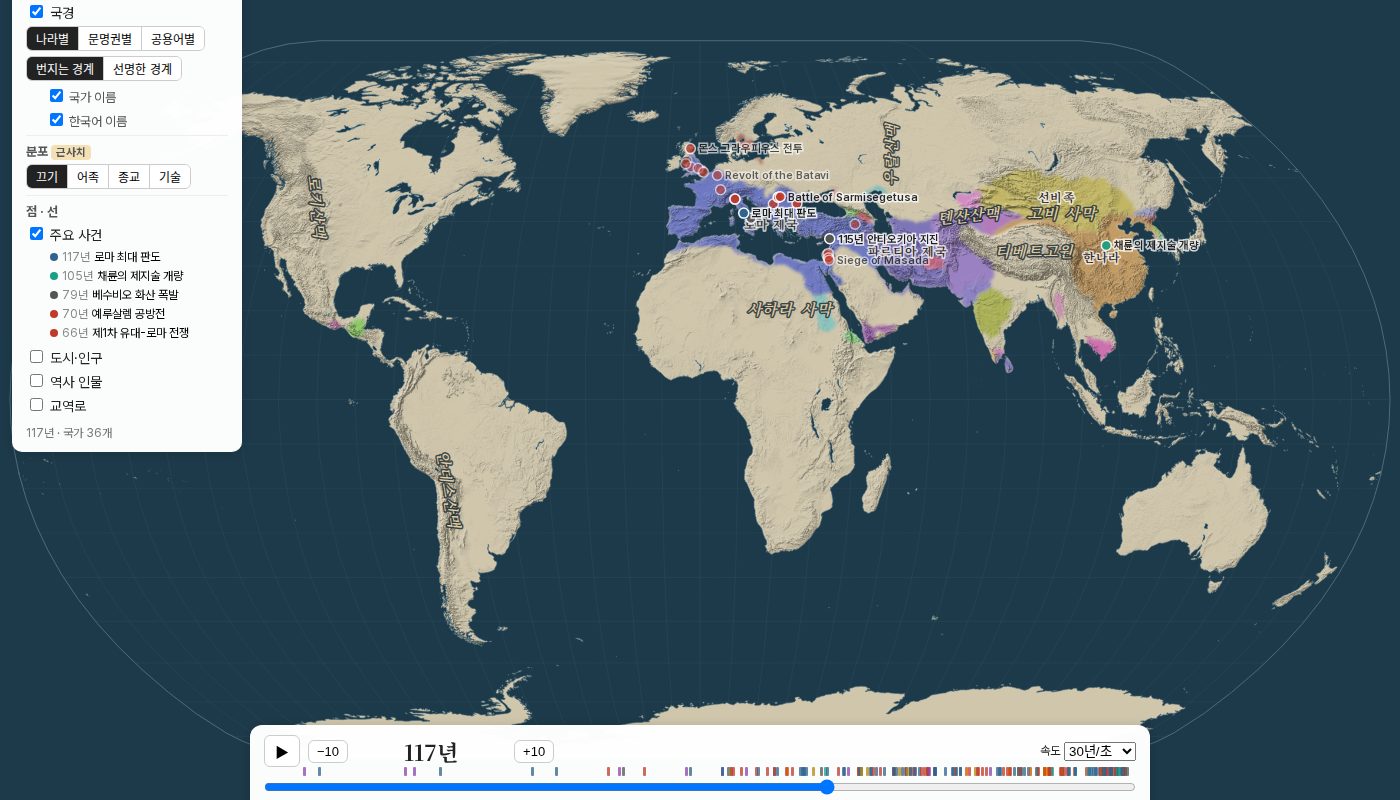The width and height of the screenshot is (1400, 800).
Task: Click the Battle of Sarmisegetusa map marker
Action: [x=780, y=197]
